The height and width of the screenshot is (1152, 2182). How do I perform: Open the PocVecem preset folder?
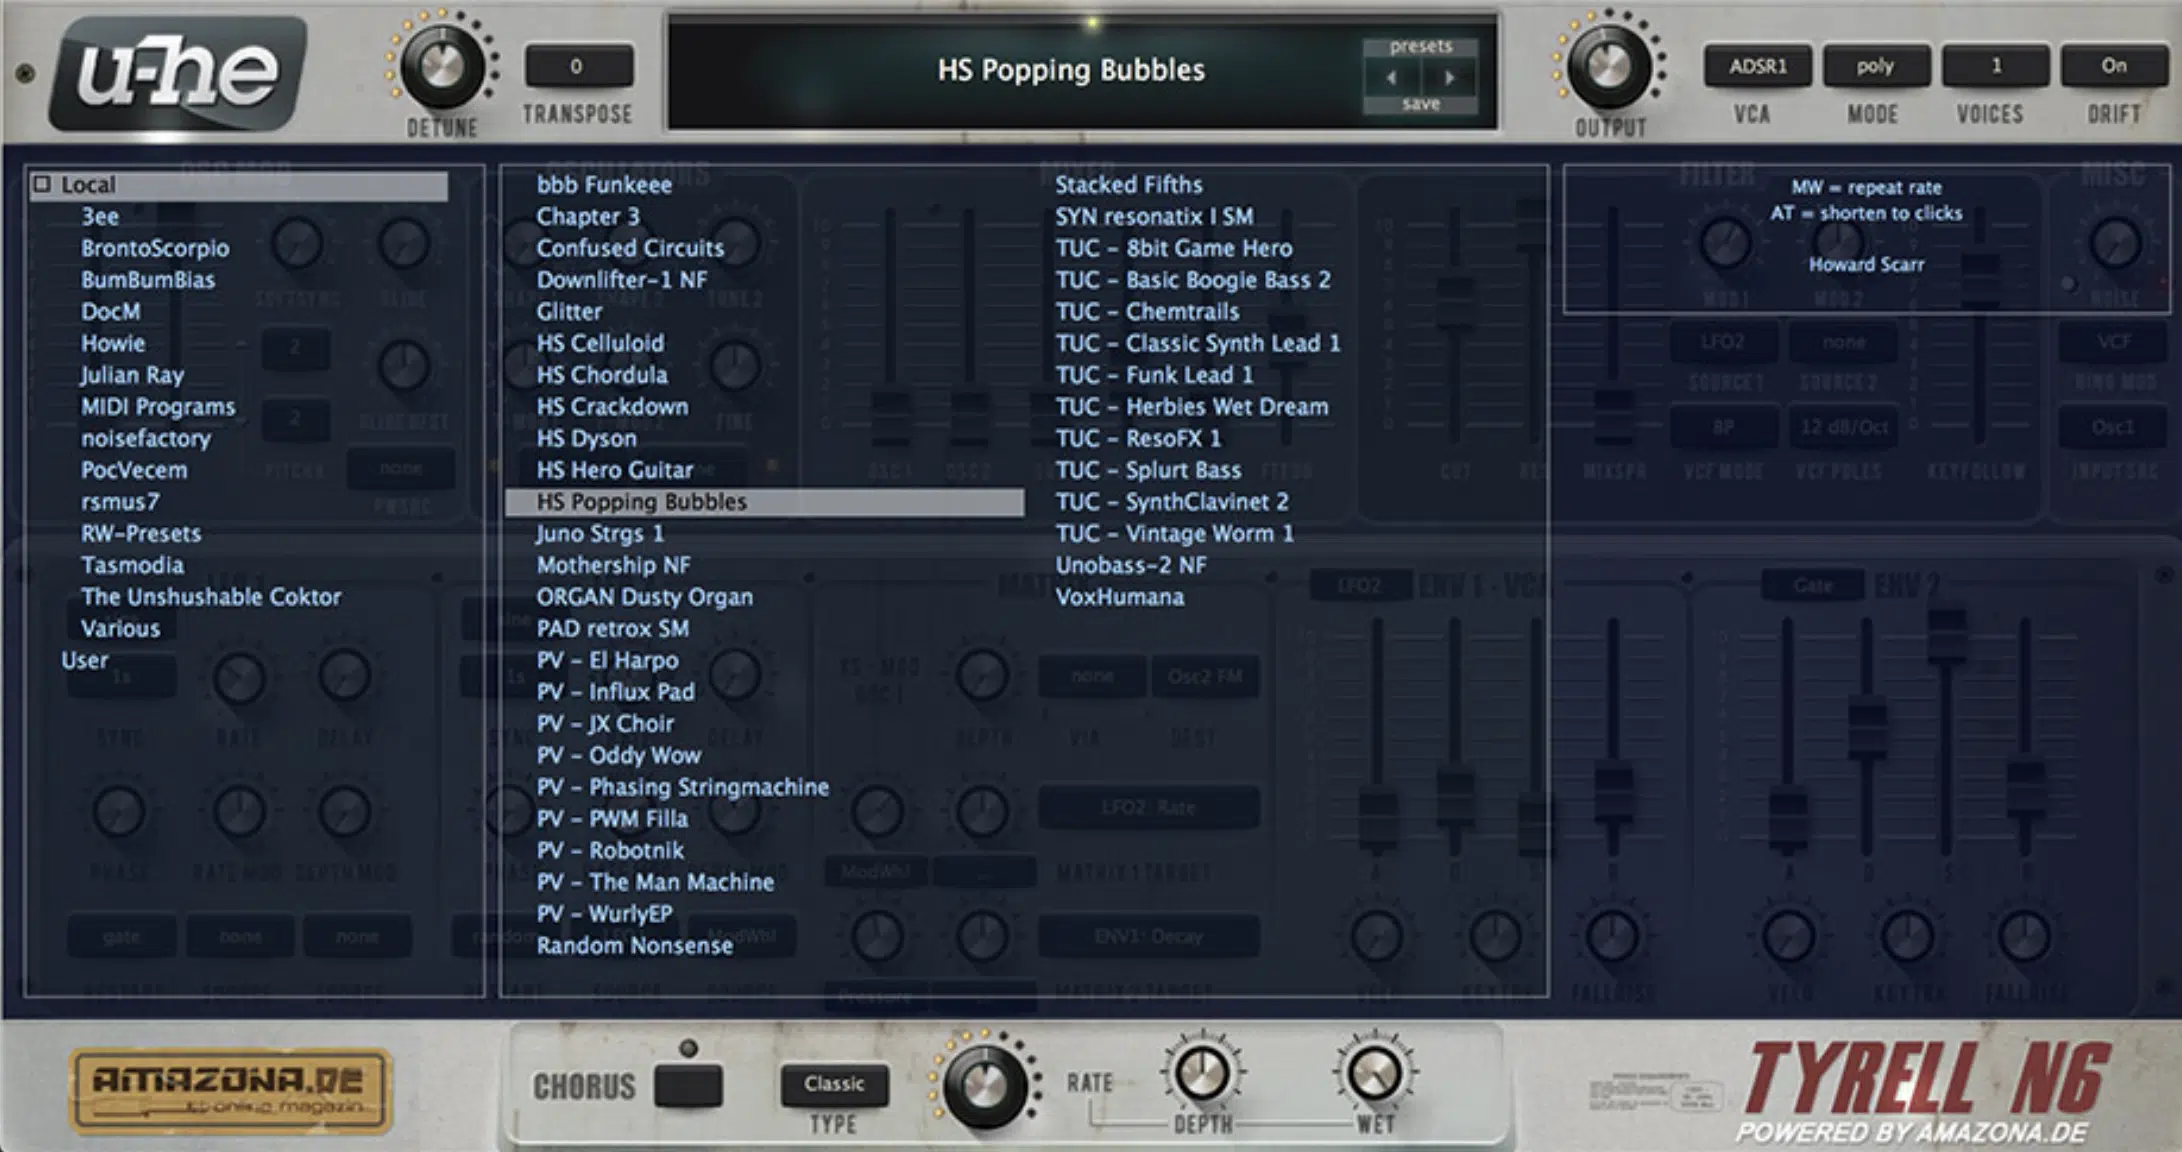click(134, 470)
